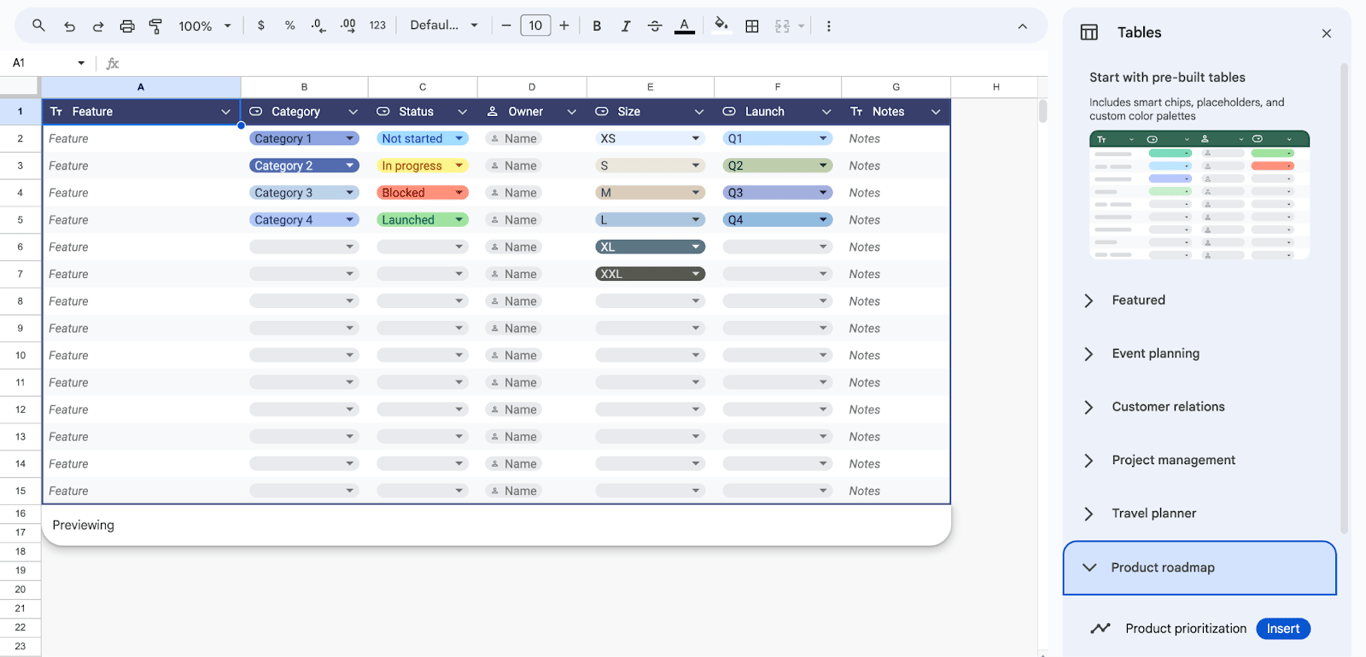This screenshot has height=657, width=1366.
Task: Click the In progress status chip
Action: (422, 166)
